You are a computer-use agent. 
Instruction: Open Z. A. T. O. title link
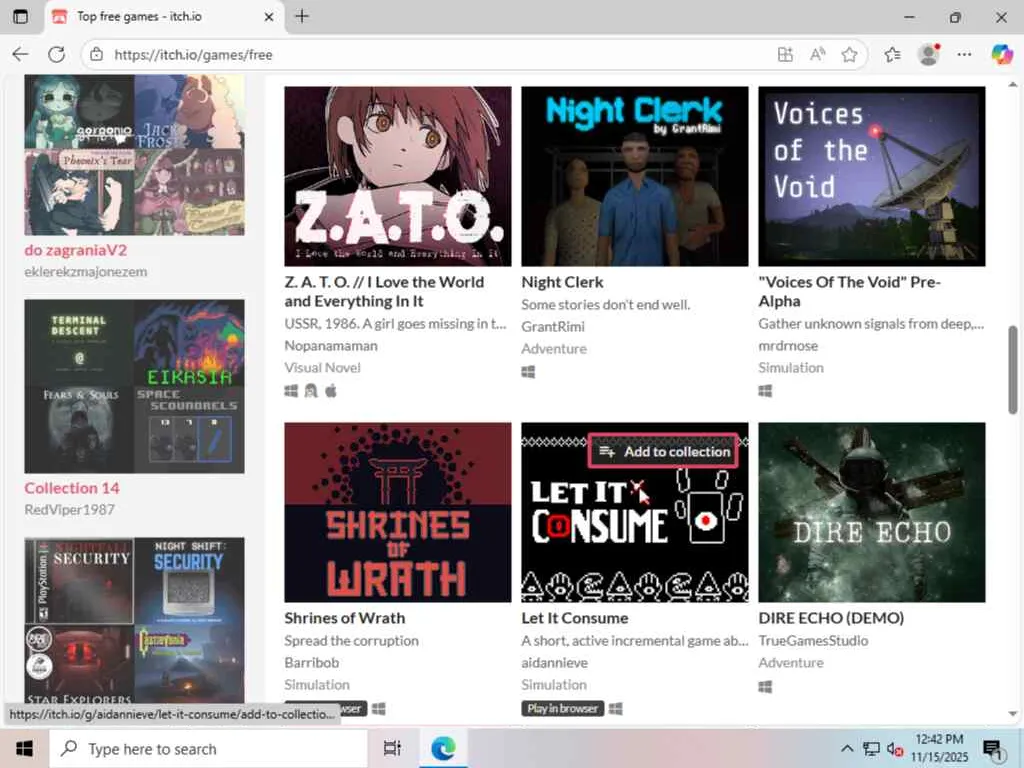coord(385,291)
